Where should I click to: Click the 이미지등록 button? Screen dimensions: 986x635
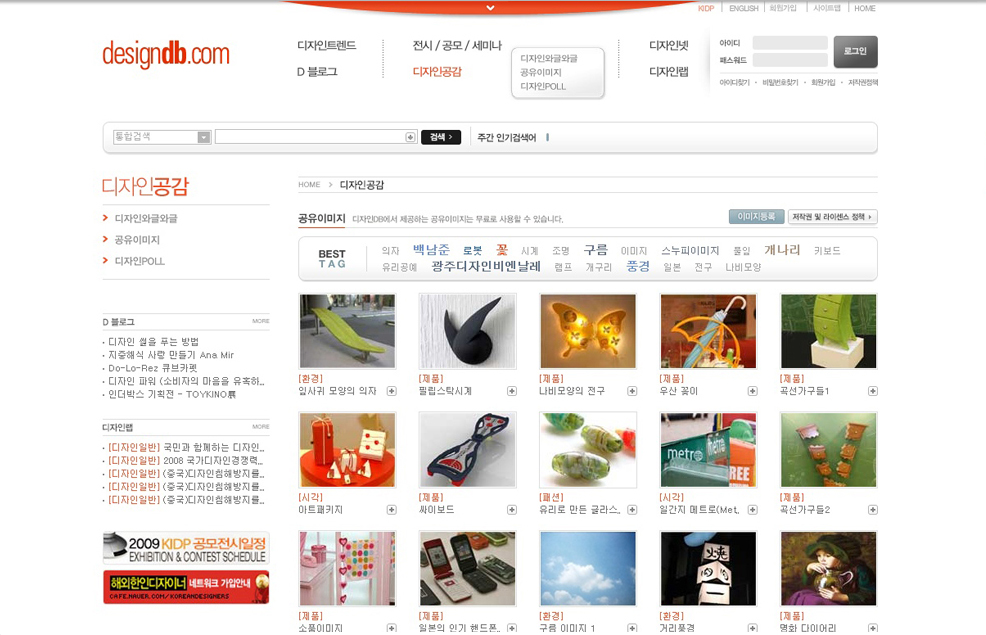[x=756, y=217]
